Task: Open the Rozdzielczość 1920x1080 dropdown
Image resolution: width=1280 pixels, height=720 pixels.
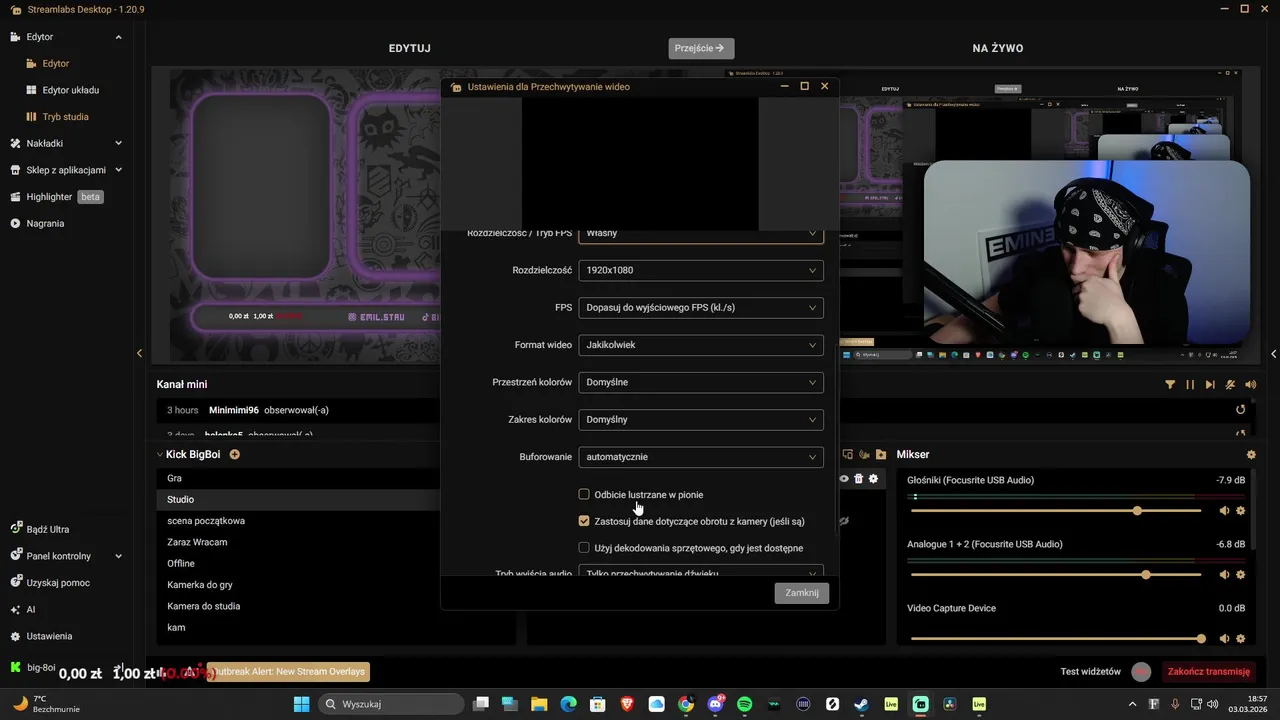Action: tap(701, 270)
